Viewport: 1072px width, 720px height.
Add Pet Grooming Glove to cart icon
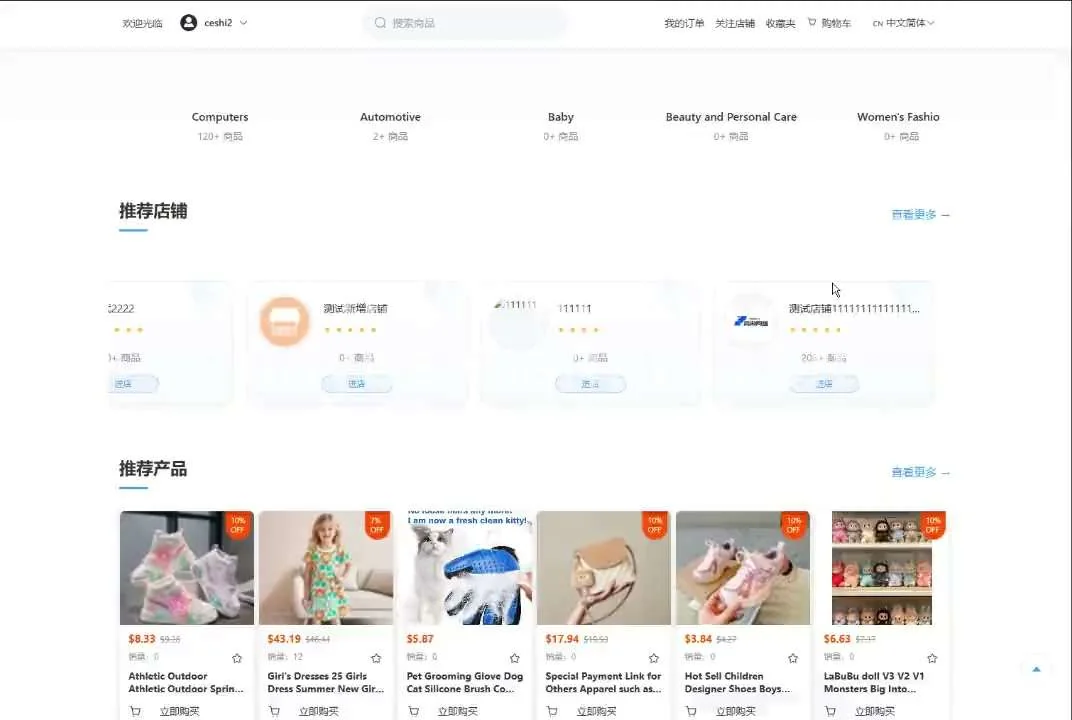point(413,712)
